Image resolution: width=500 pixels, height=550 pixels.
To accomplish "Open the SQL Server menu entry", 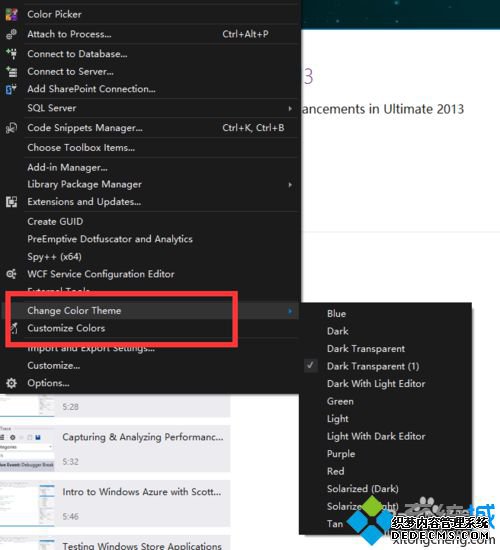I will pyautogui.click(x=52, y=108).
